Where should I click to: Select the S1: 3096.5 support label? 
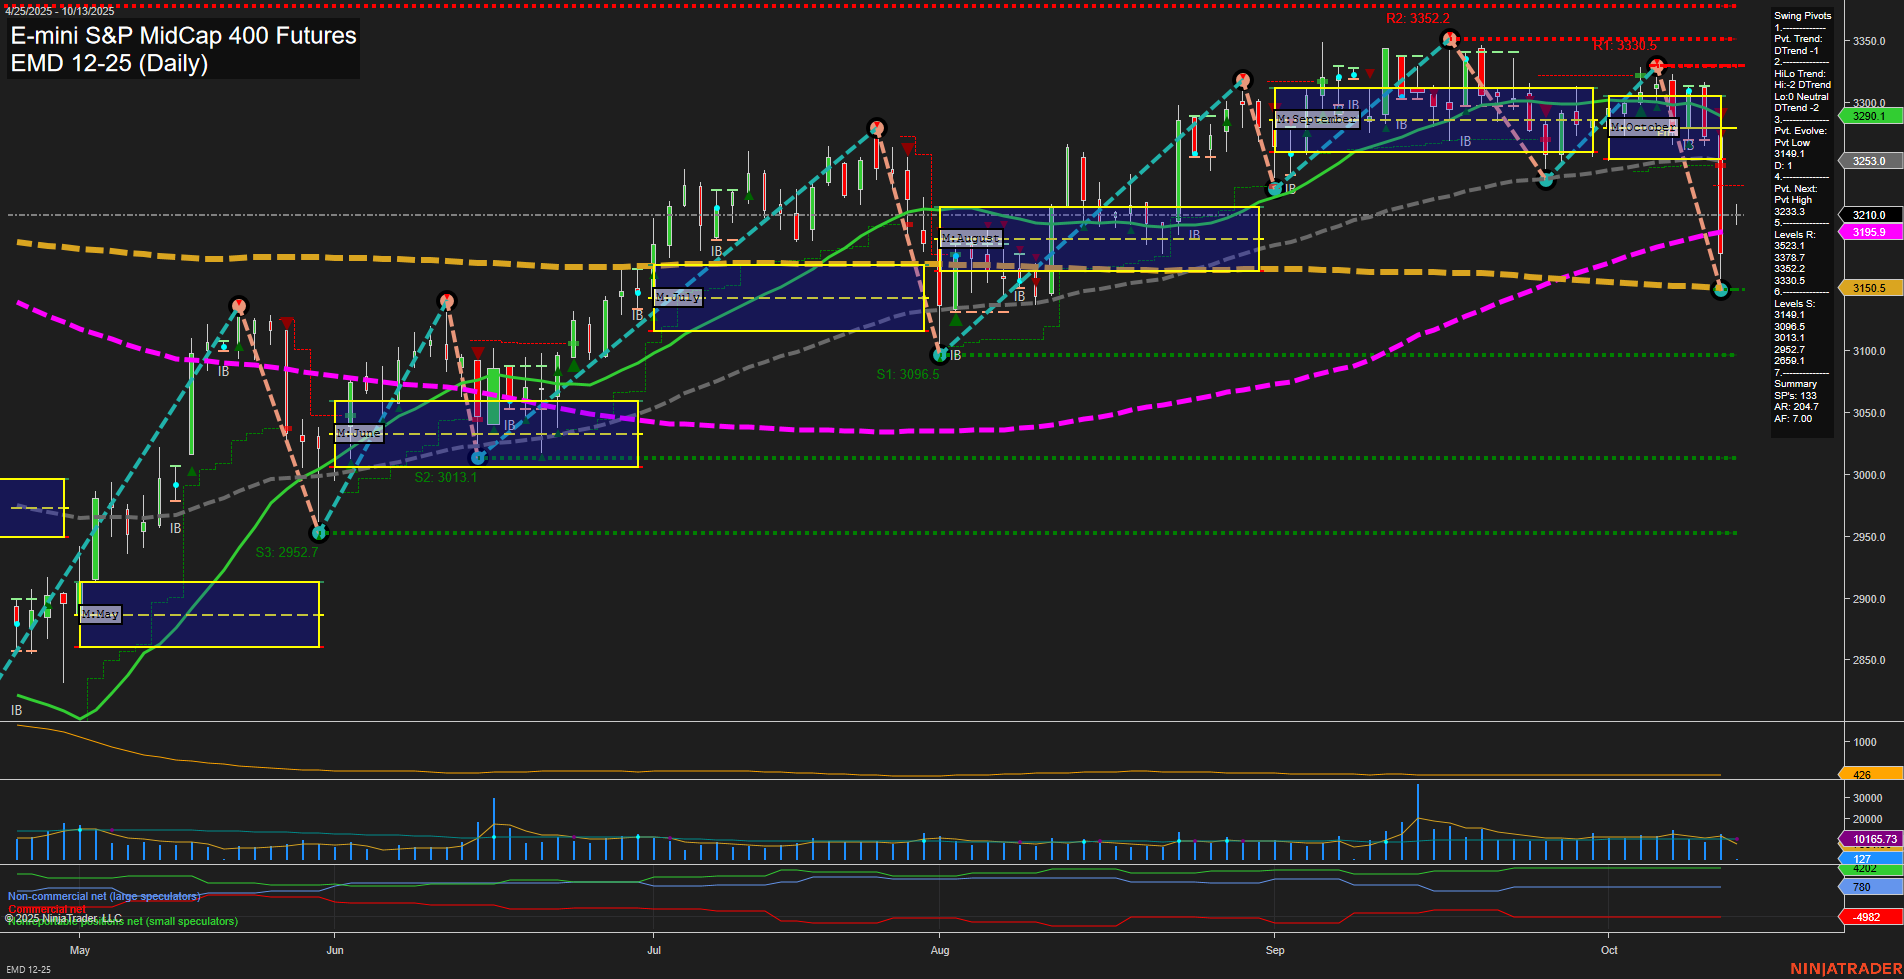[908, 374]
